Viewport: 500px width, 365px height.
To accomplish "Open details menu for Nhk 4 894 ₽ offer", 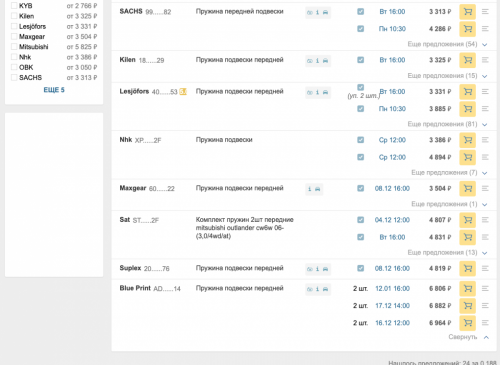I will (485, 157).
